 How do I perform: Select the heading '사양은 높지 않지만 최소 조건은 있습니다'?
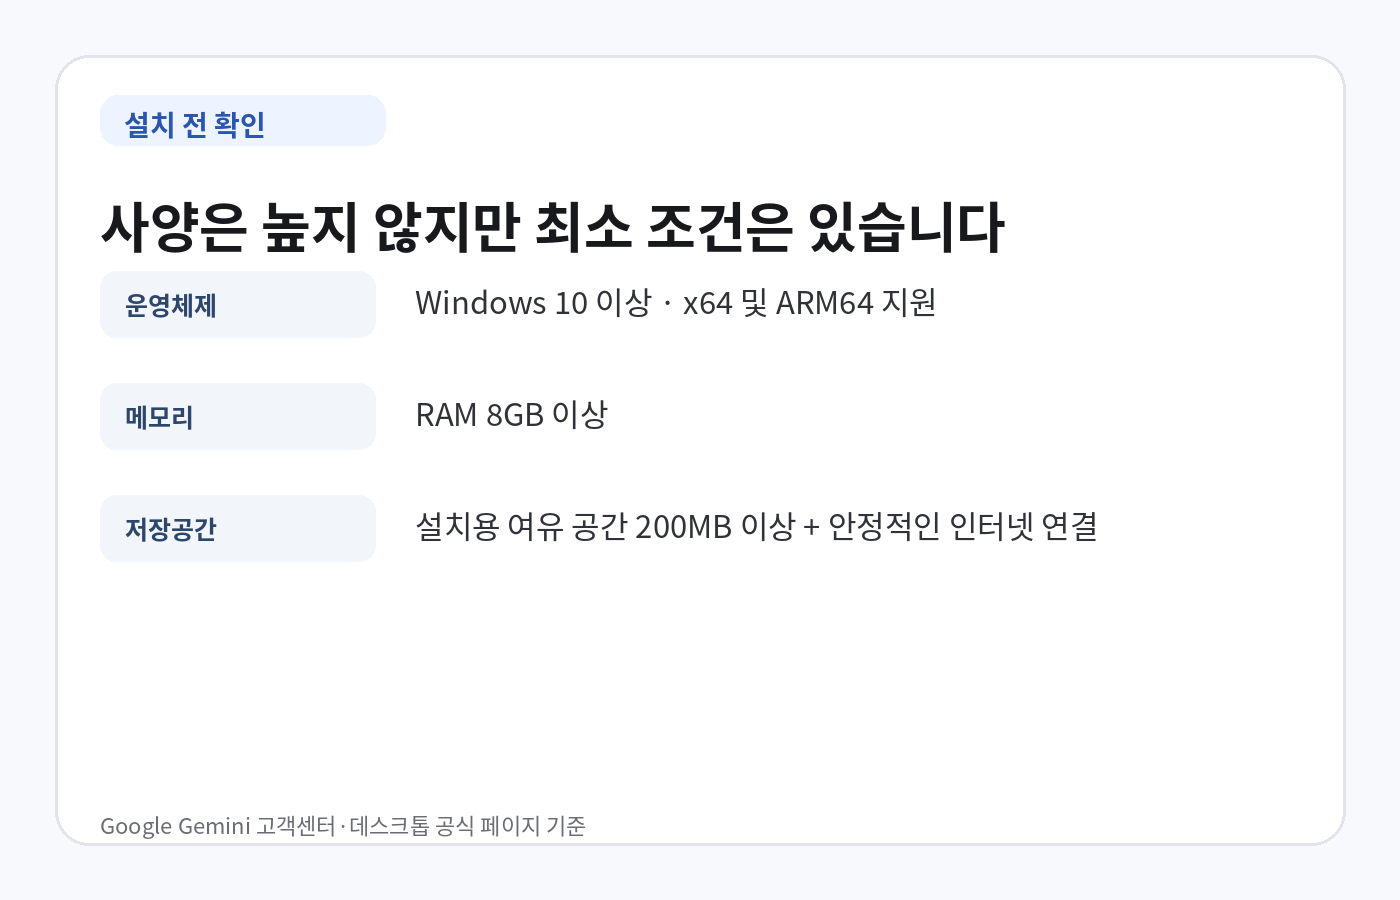552,227
